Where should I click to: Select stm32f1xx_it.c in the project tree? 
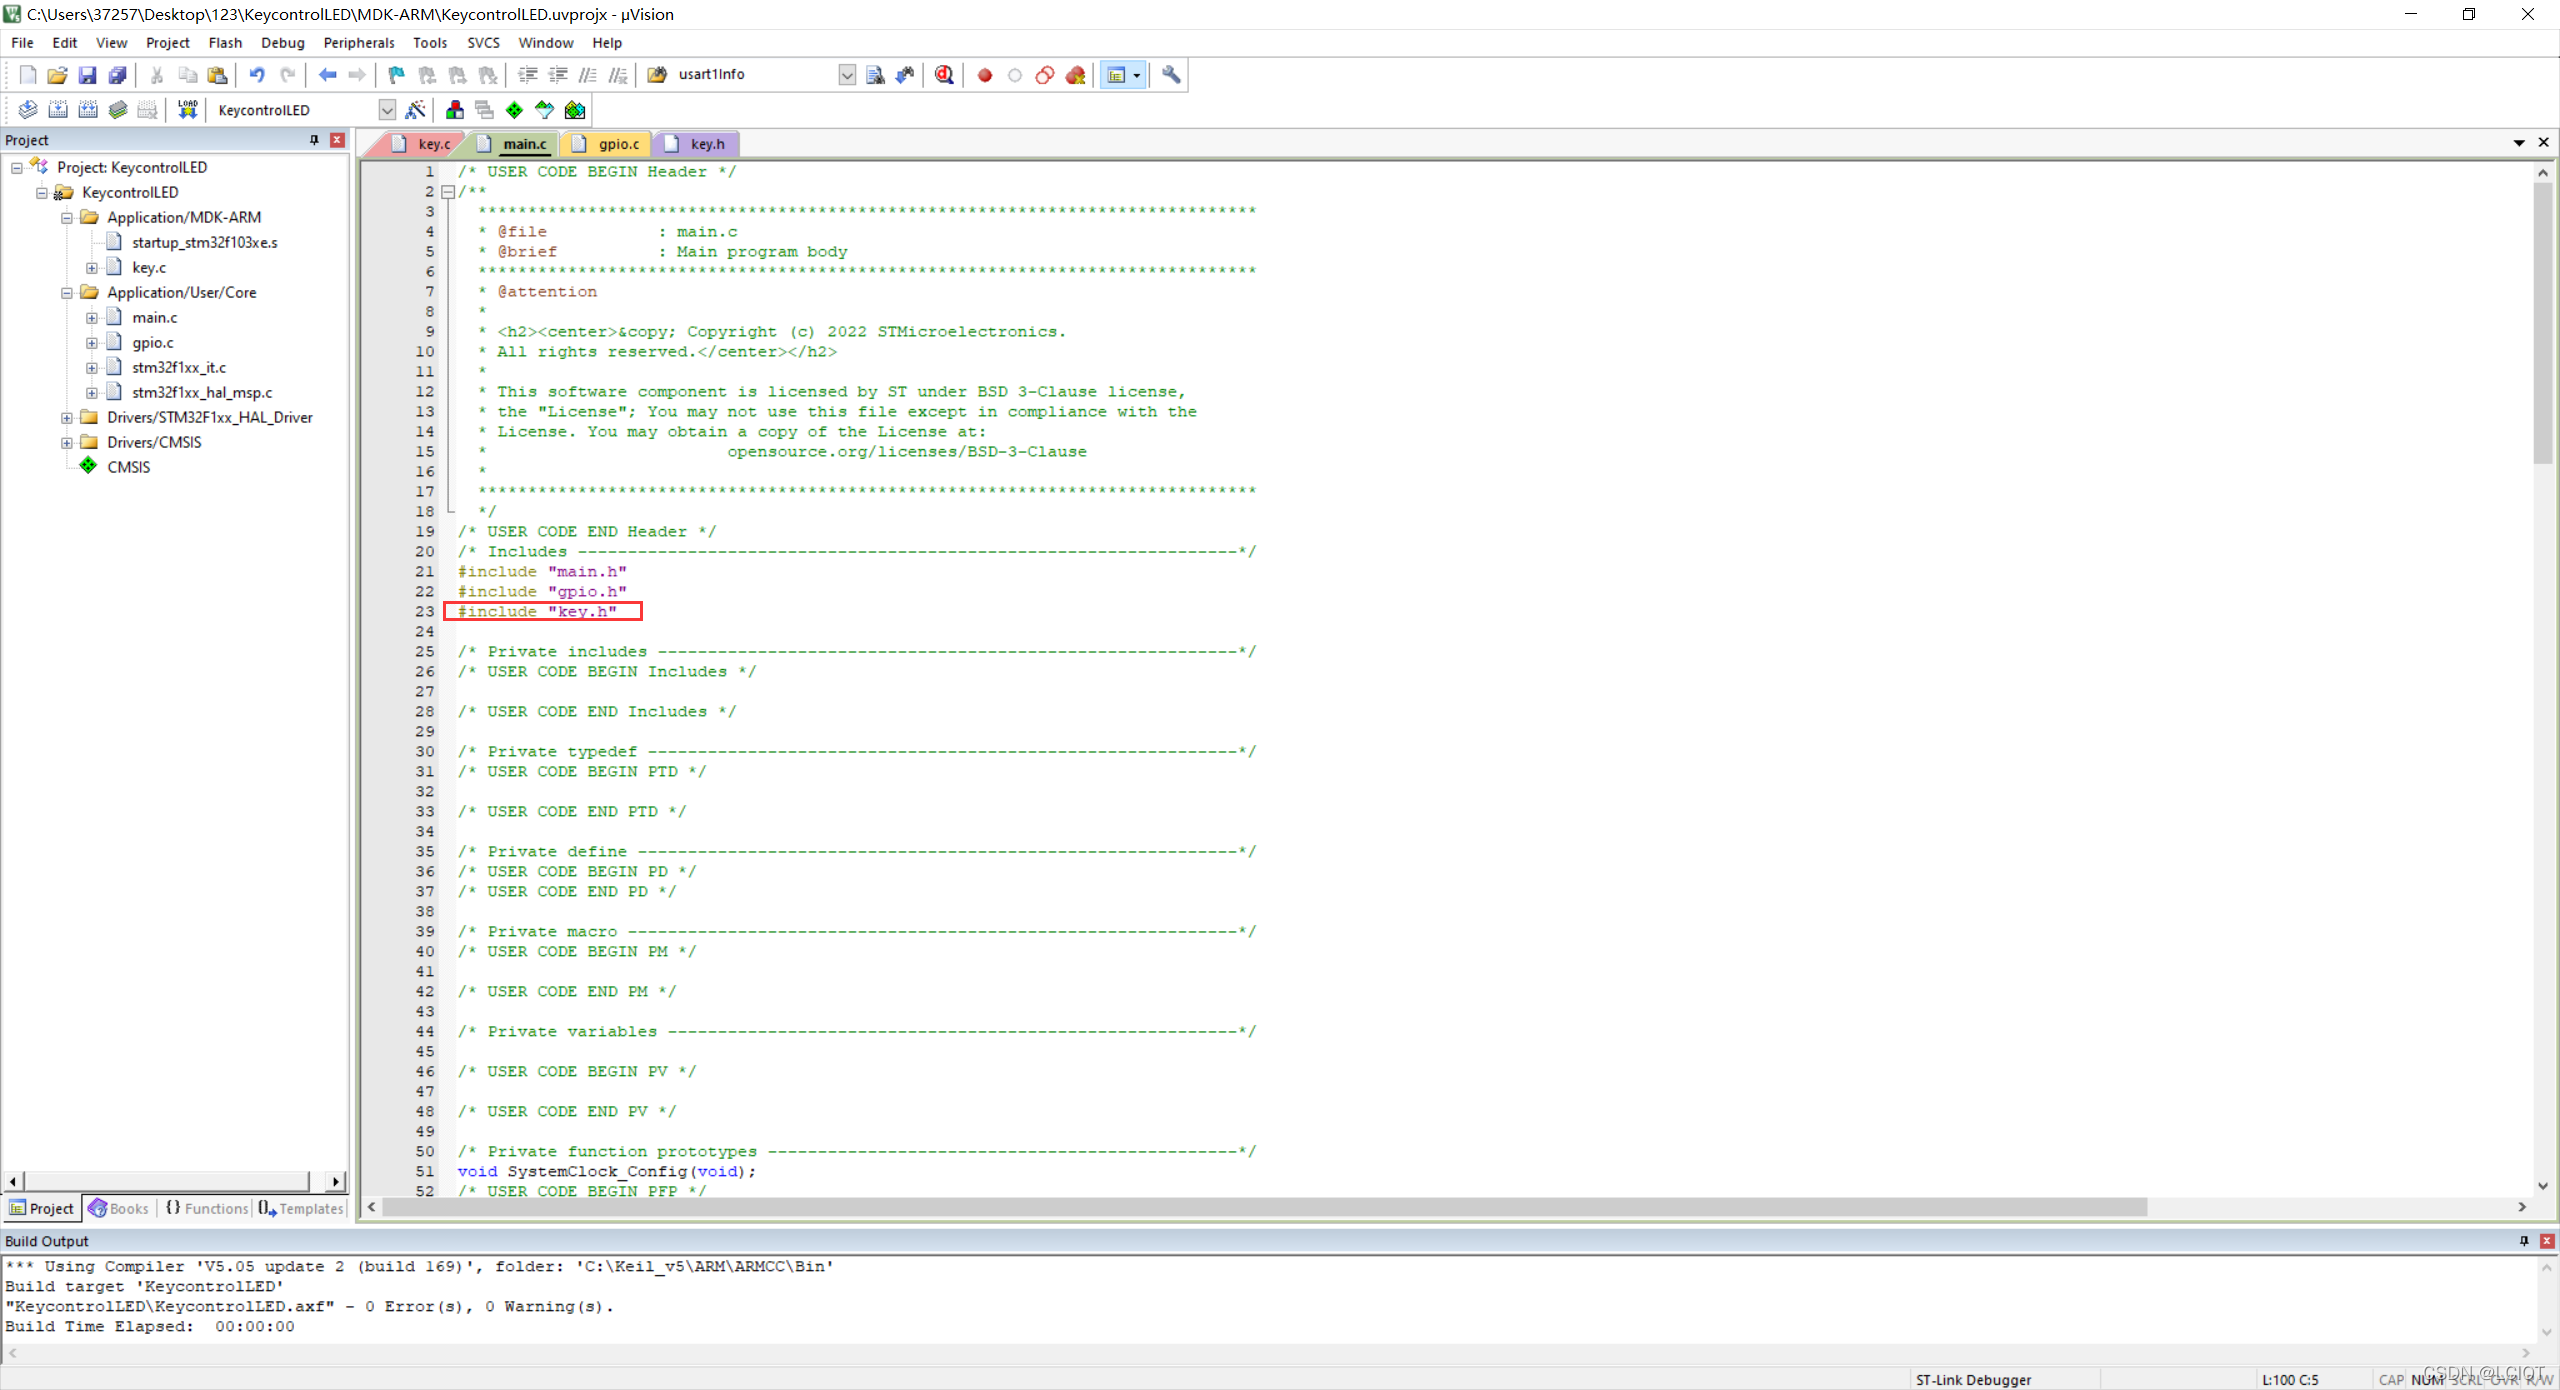179,367
